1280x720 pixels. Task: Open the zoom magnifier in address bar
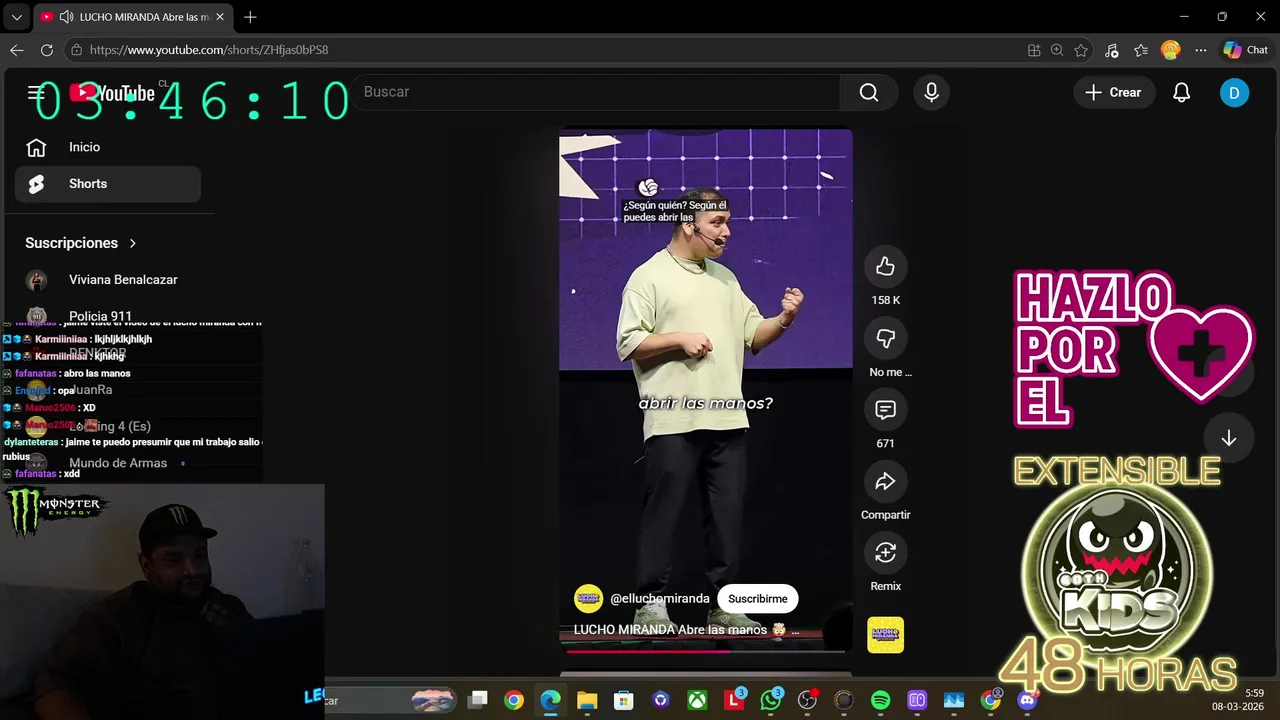[x=1057, y=50]
